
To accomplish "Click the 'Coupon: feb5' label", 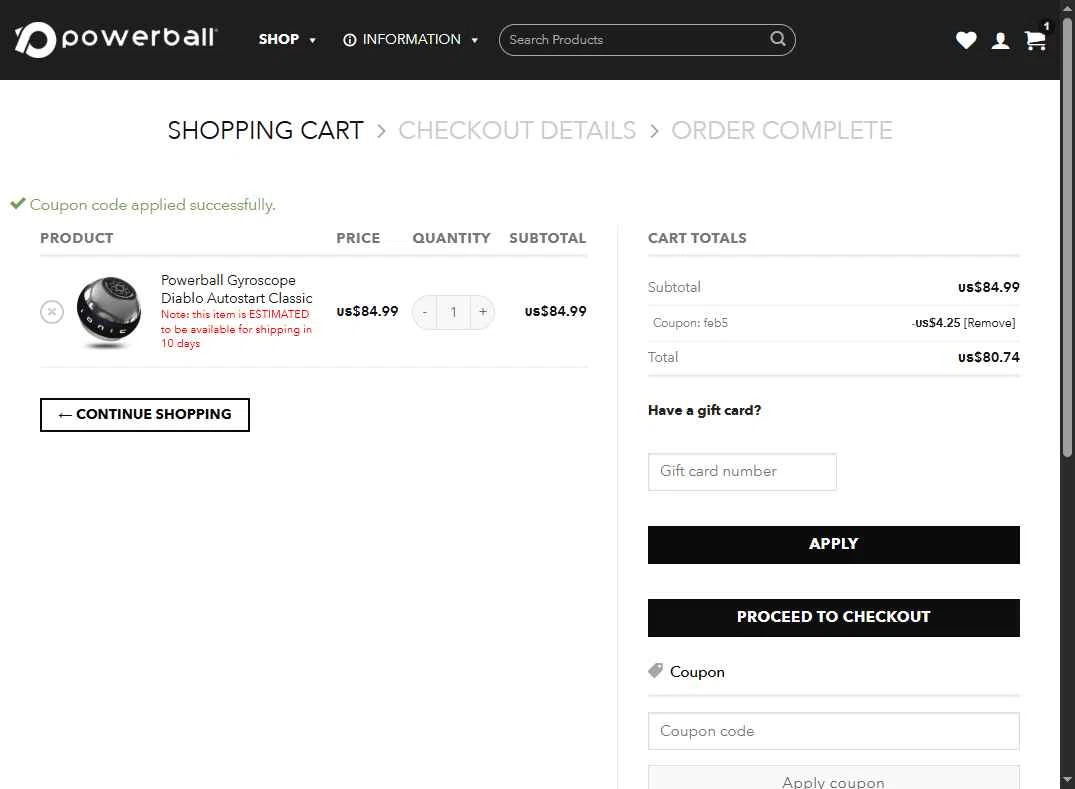I will [690, 323].
